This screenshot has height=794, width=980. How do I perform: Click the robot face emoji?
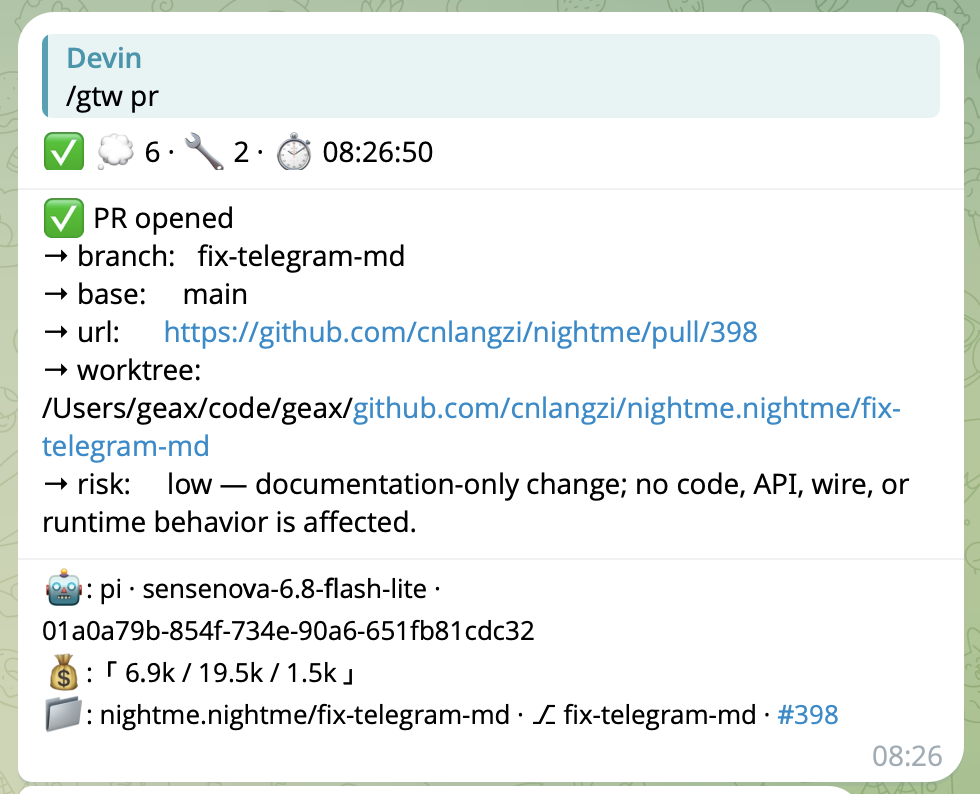[x=64, y=589]
